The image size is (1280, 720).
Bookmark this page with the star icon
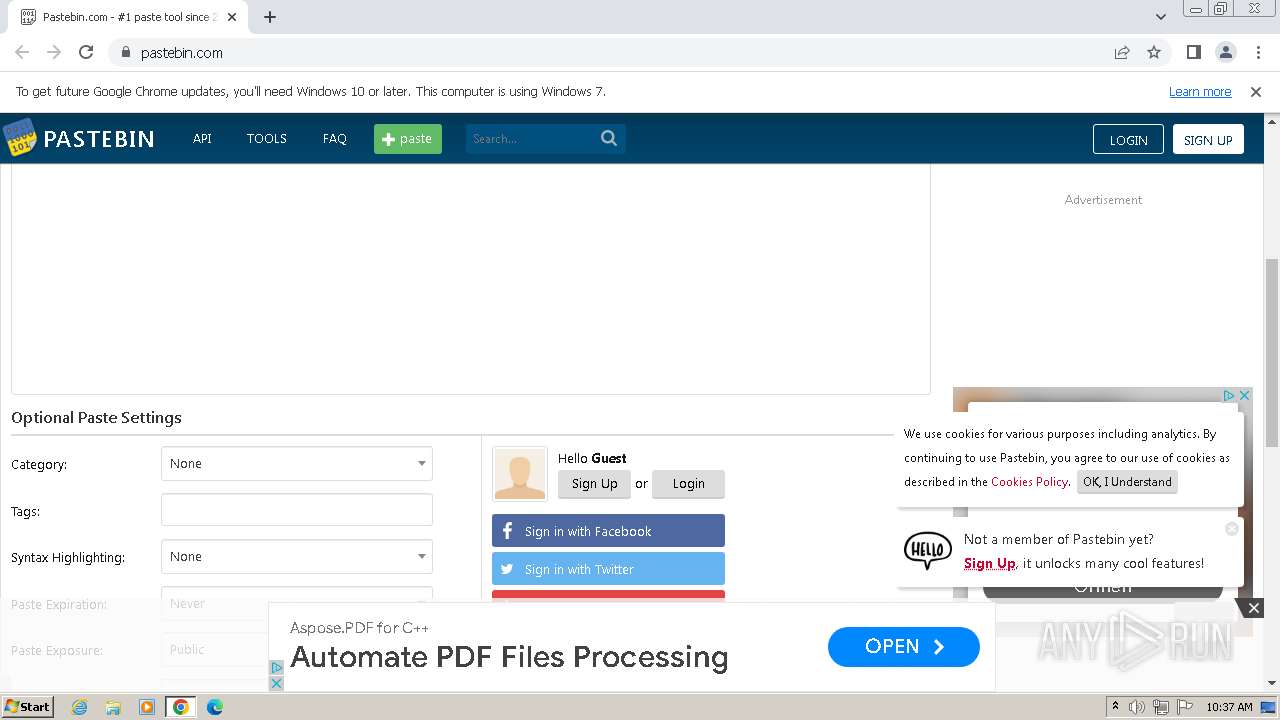point(1154,52)
